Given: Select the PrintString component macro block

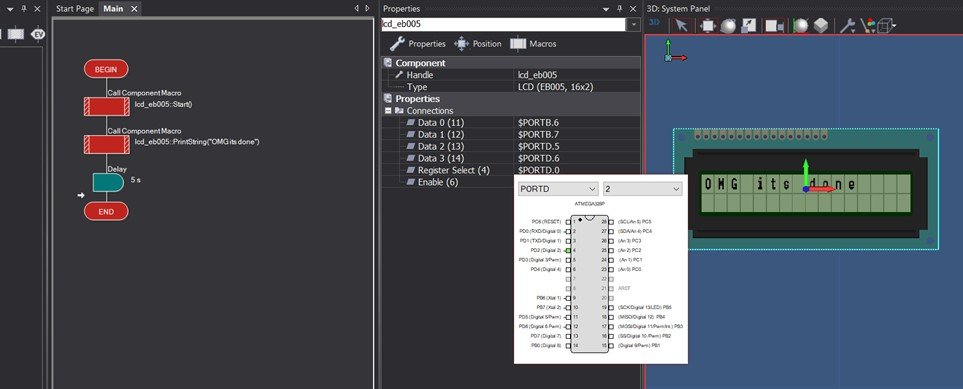Looking at the screenshot, I should click(x=106, y=144).
